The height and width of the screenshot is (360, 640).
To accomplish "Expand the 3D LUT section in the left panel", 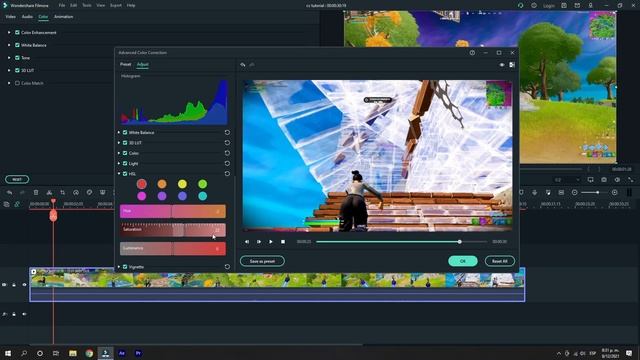I will click(x=9, y=70).
